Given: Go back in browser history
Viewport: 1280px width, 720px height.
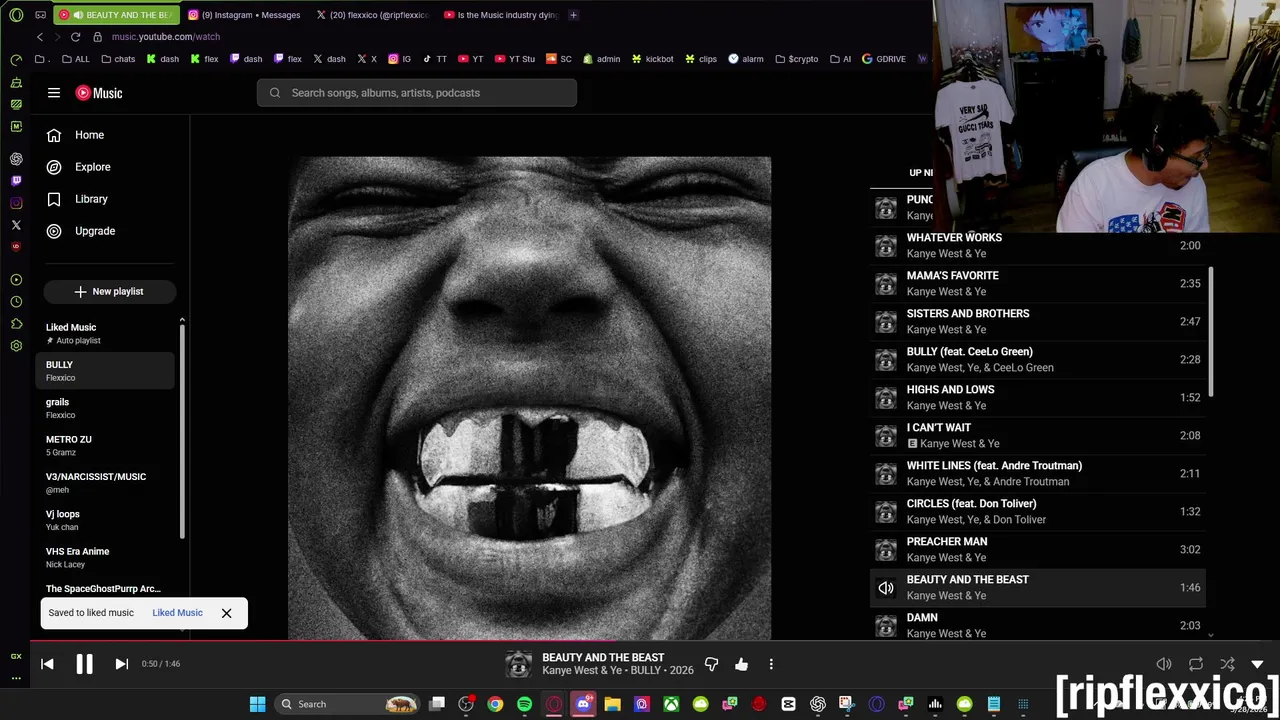Looking at the screenshot, I should tap(40, 37).
